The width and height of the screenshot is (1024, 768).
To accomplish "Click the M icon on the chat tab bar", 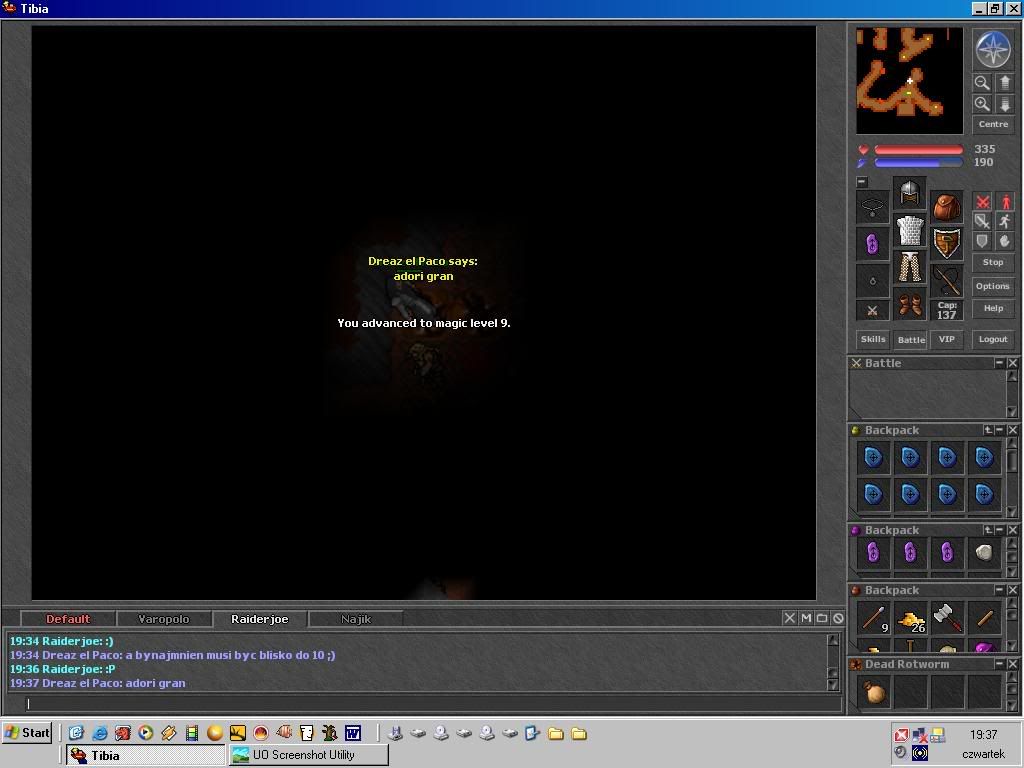I will click(x=806, y=618).
